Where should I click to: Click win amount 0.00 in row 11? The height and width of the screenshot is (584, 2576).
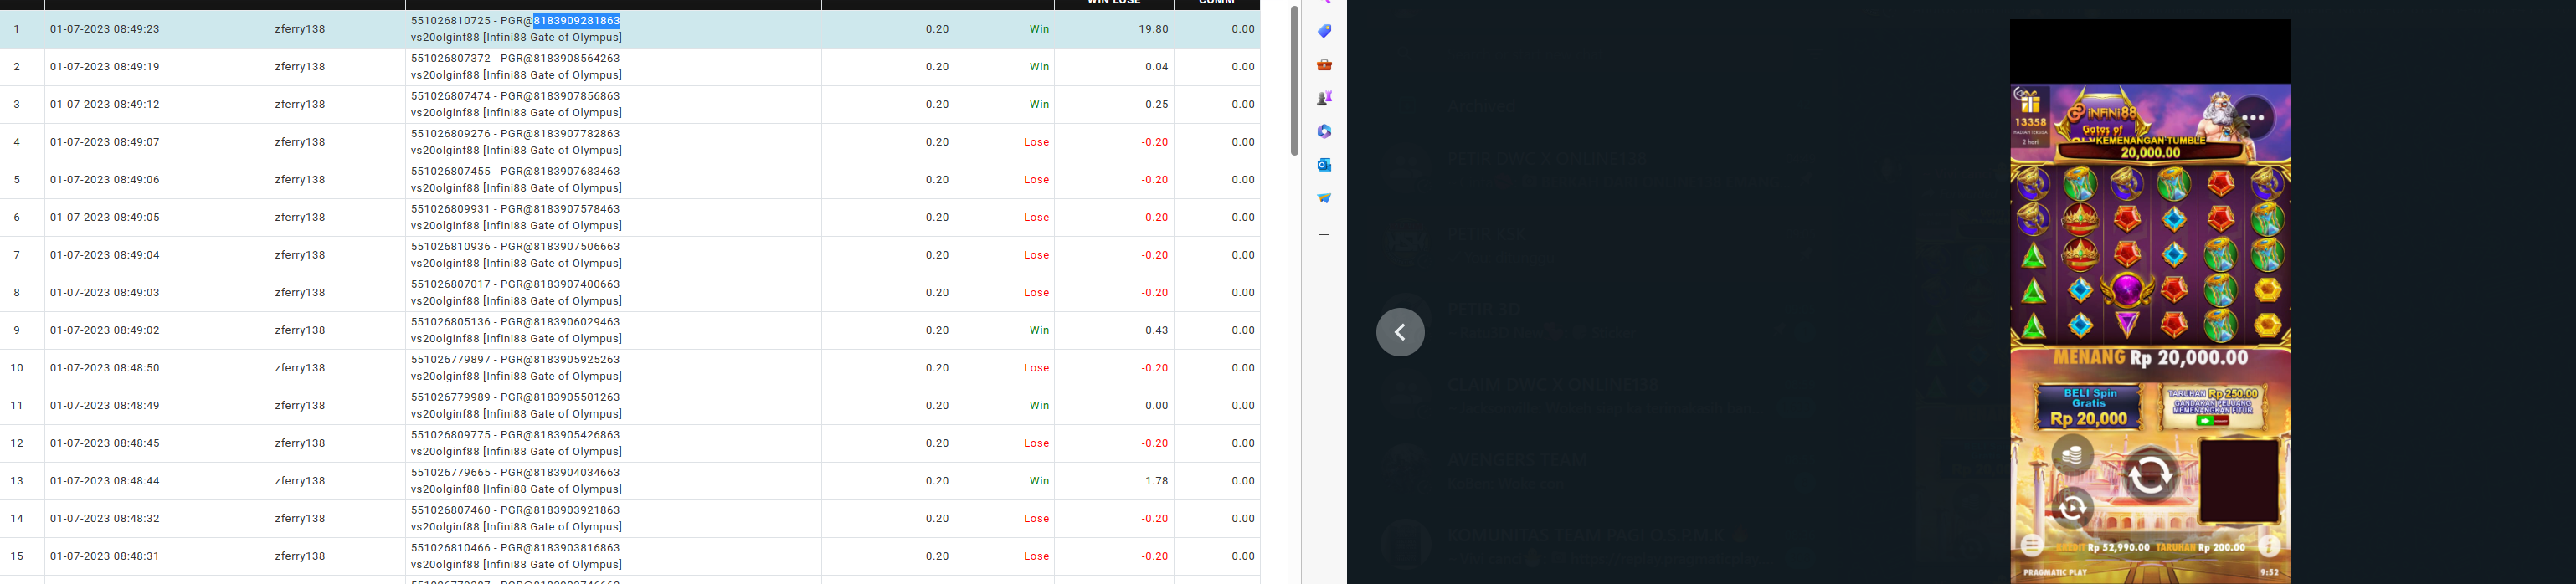click(1157, 406)
